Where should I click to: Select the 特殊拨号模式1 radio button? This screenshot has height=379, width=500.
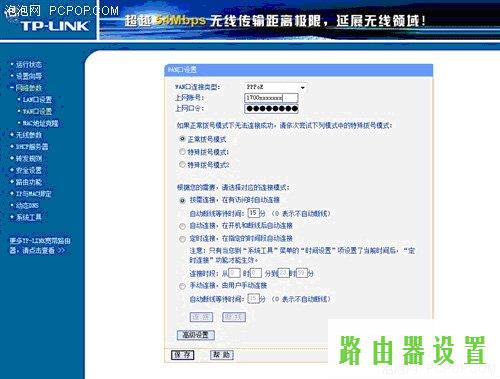(x=182, y=152)
